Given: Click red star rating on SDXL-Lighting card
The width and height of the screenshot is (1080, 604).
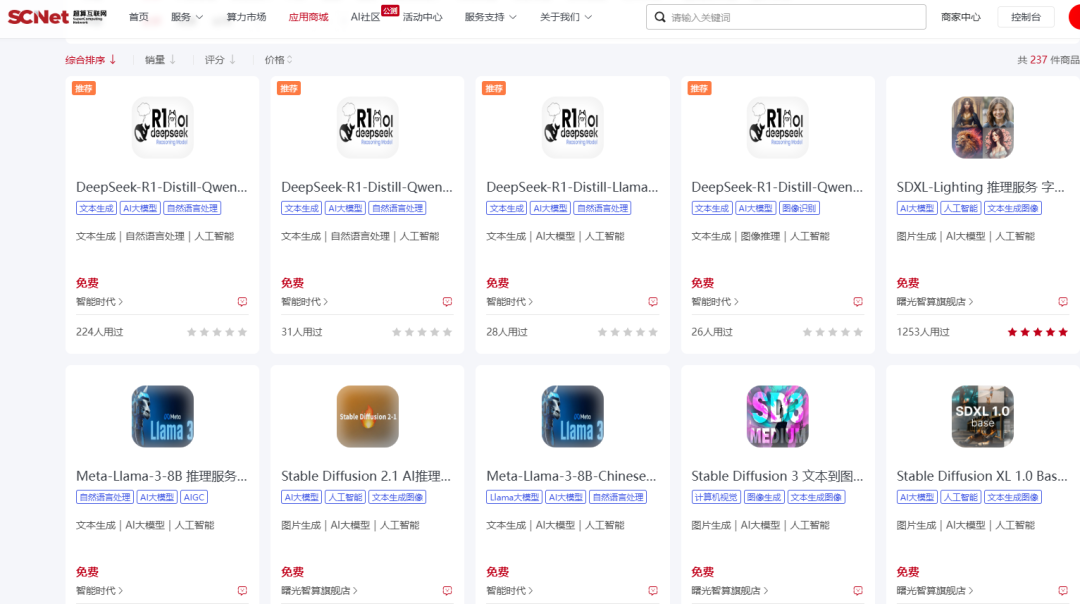Looking at the screenshot, I should tap(1037, 332).
